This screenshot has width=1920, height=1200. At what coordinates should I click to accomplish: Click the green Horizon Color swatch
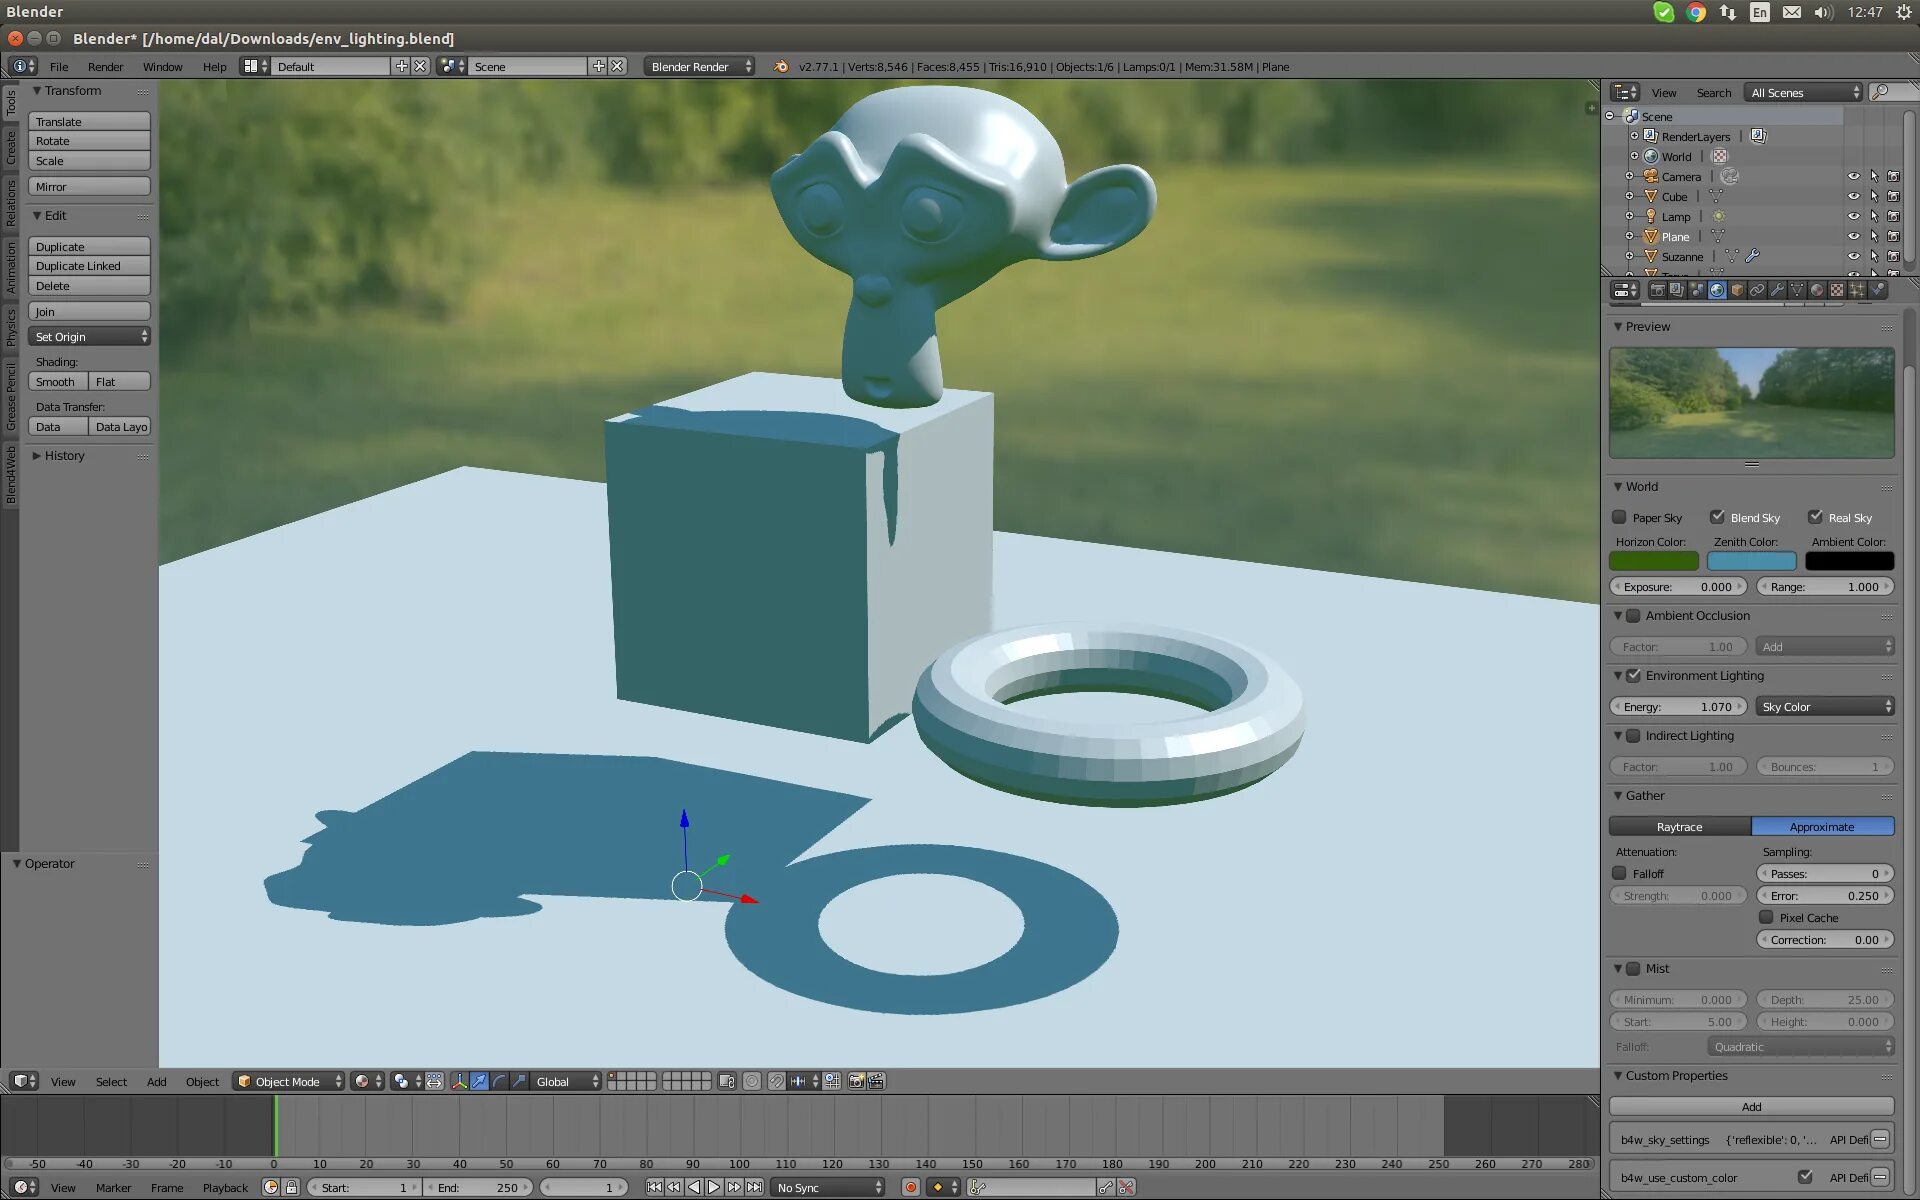pos(1653,561)
